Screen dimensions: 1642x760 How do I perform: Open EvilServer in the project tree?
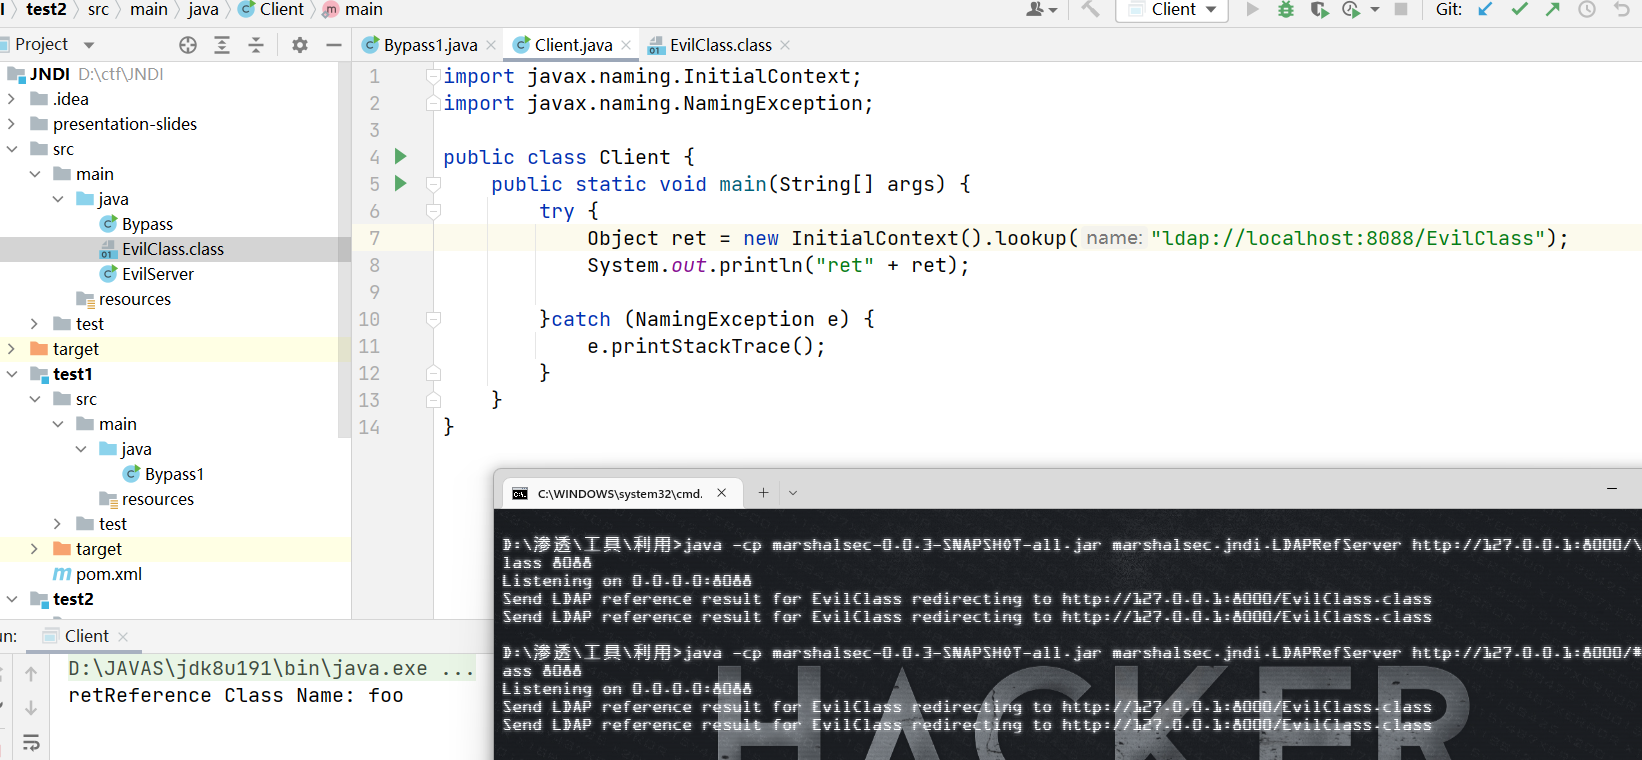click(157, 274)
